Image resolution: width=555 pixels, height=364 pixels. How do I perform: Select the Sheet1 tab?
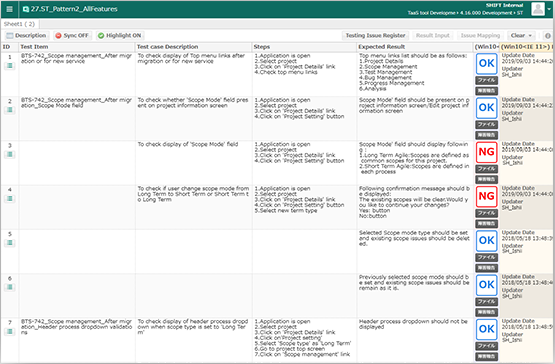19,24
